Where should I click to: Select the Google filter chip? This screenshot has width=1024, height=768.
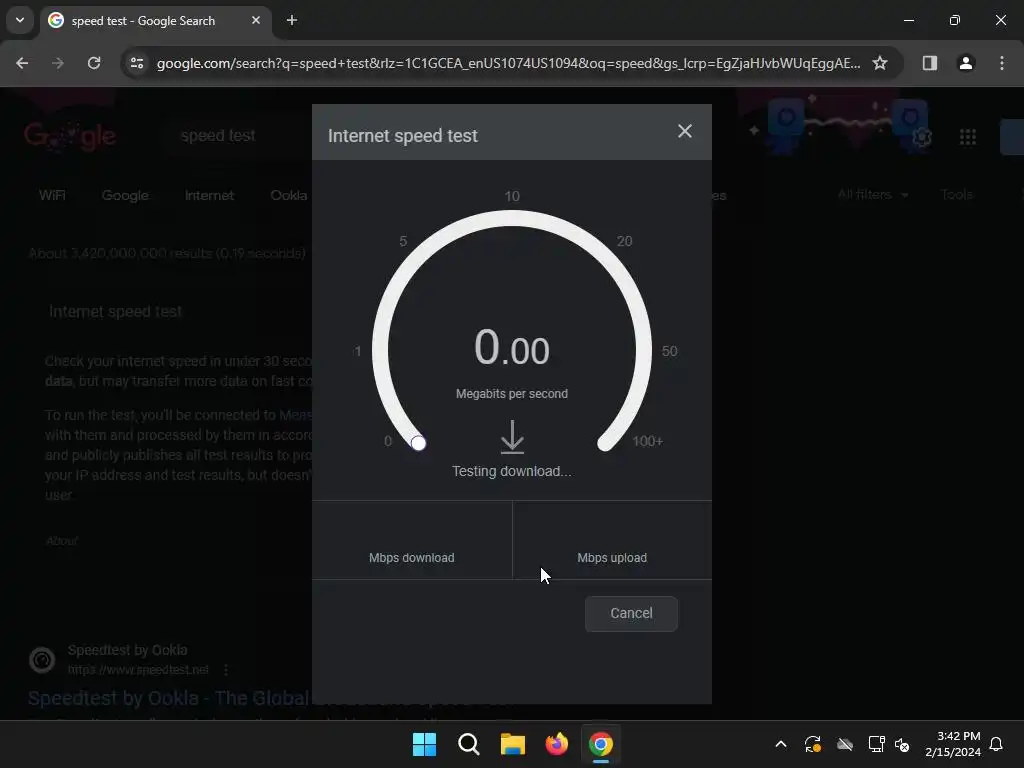[x=125, y=195]
